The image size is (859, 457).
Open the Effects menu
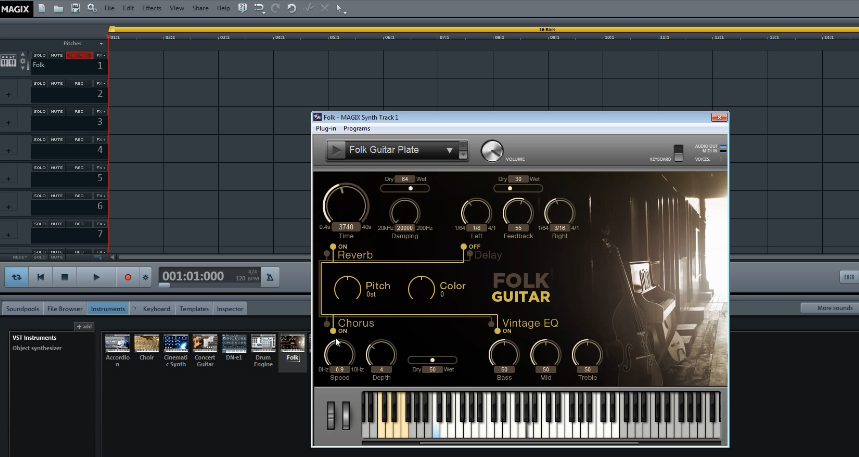point(151,8)
